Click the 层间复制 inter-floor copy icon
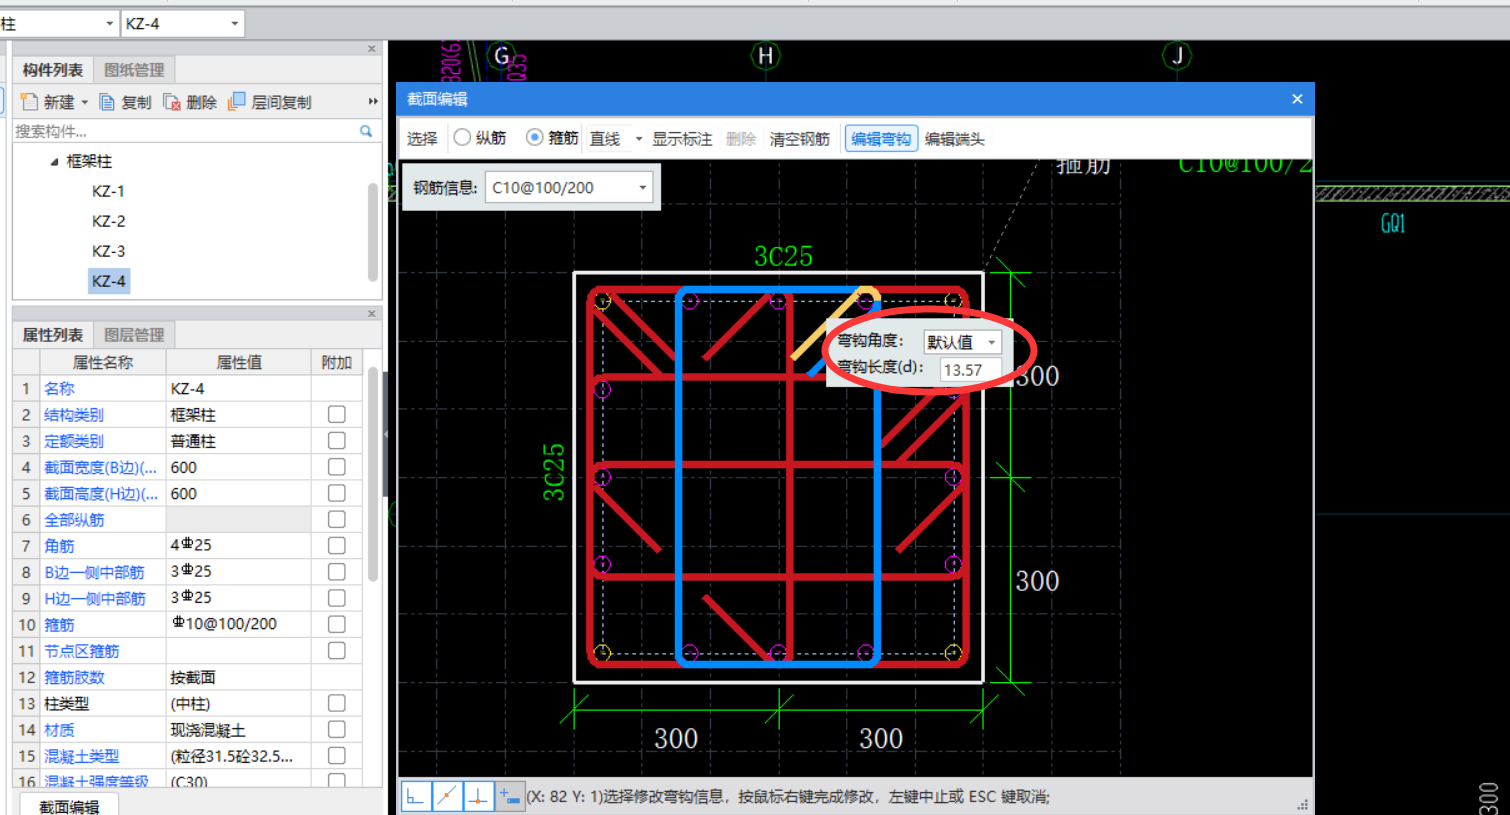 [x=237, y=102]
